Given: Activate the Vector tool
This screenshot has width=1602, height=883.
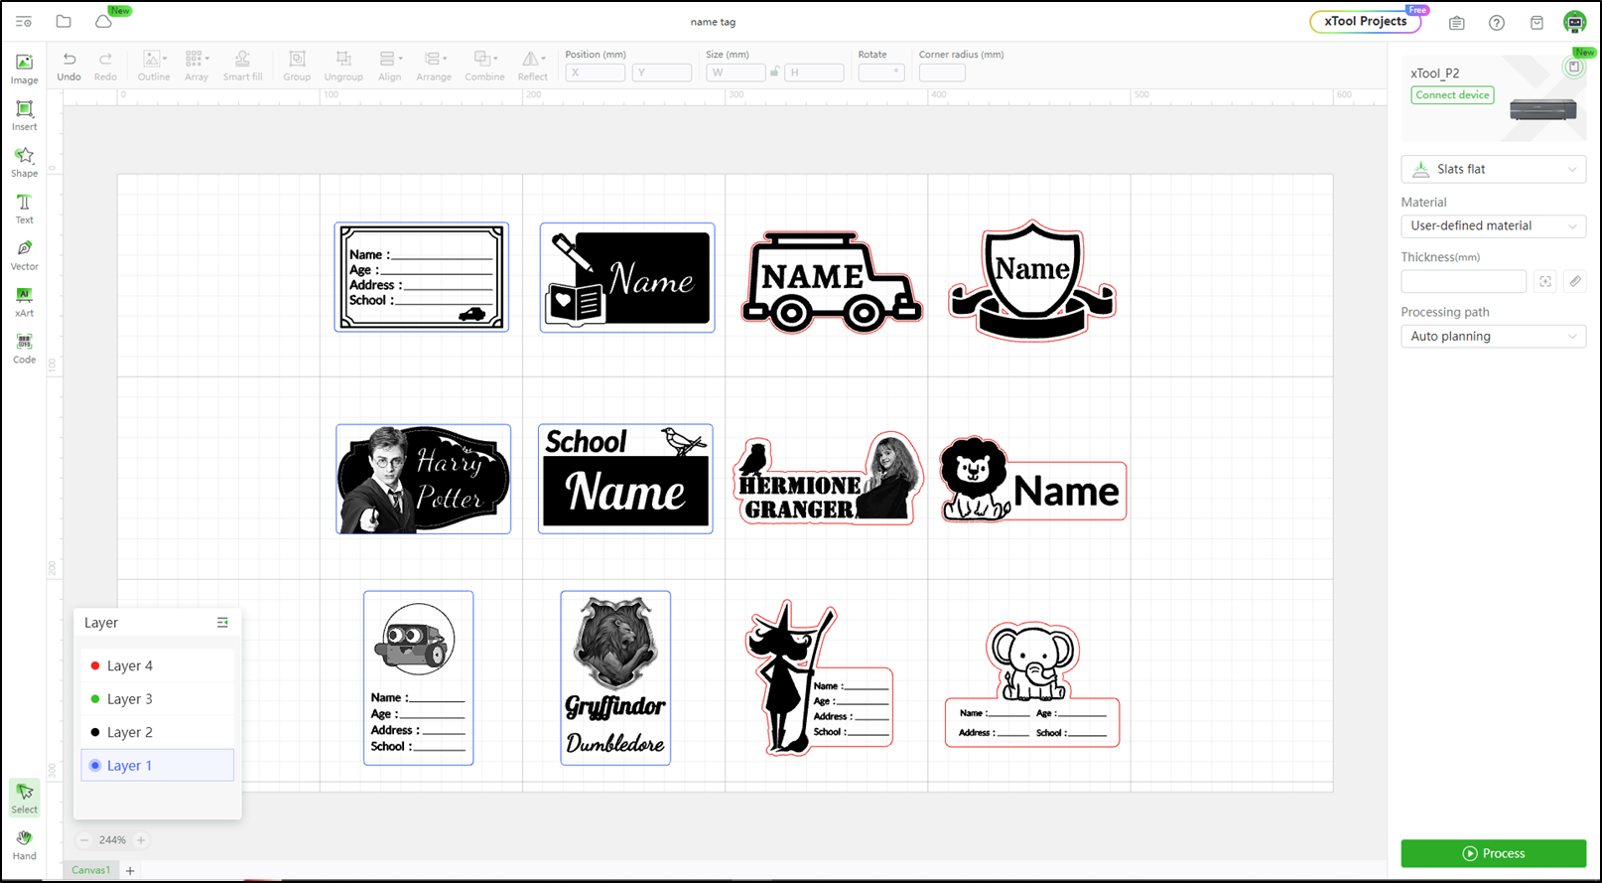Looking at the screenshot, I should [x=24, y=255].
